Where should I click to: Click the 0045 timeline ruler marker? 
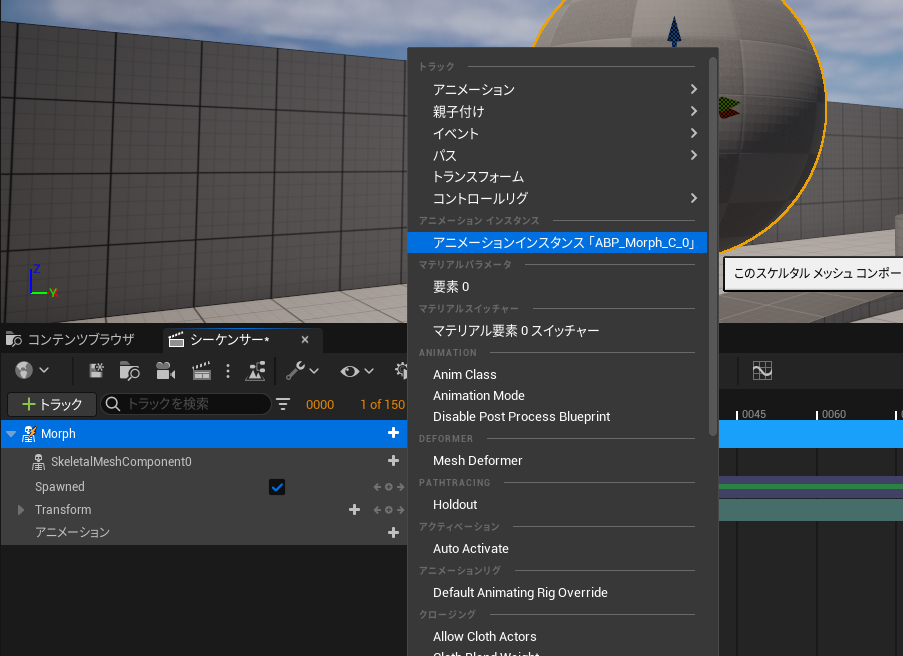753,414
